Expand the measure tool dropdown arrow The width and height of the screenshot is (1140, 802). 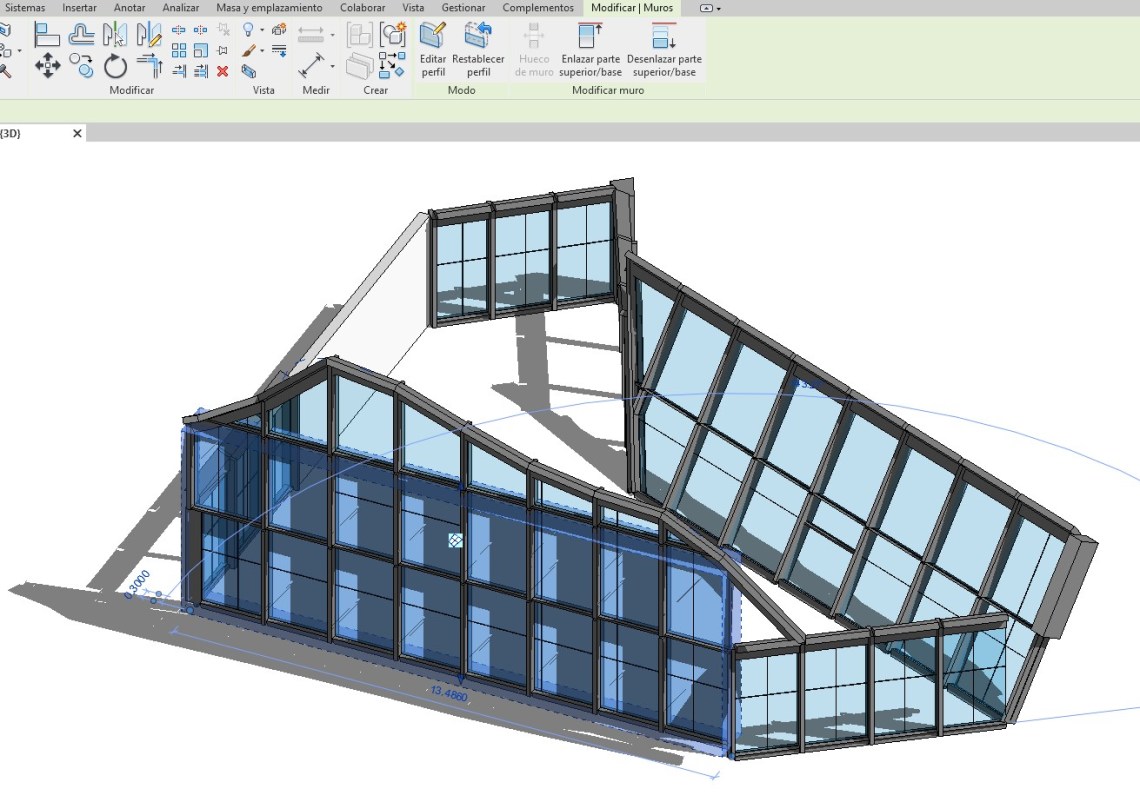pyautogui.click(x=332, y=67)
